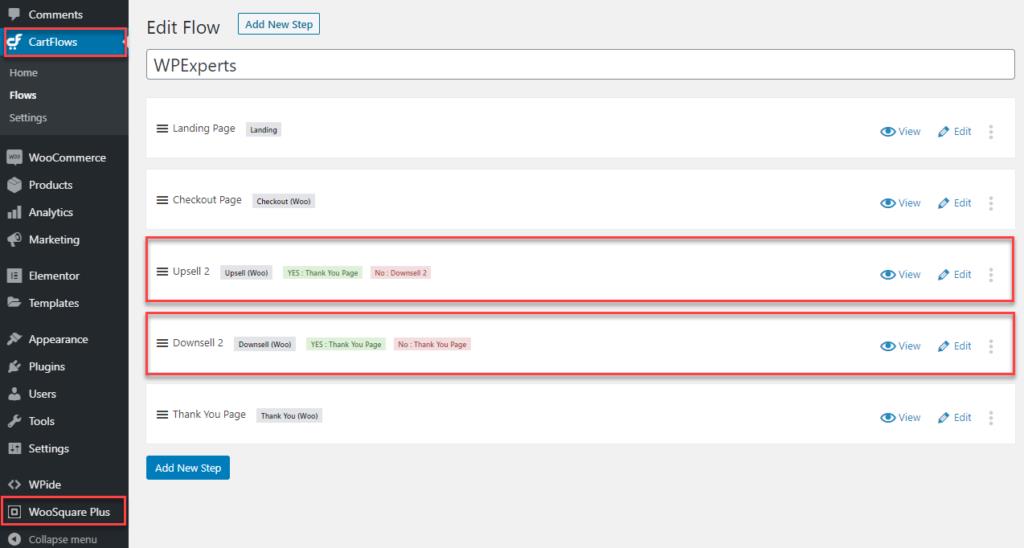Click the WooCommerce icon in the sidebar
The height and width of the screenshot is (548, 1024).
[14, 158]
